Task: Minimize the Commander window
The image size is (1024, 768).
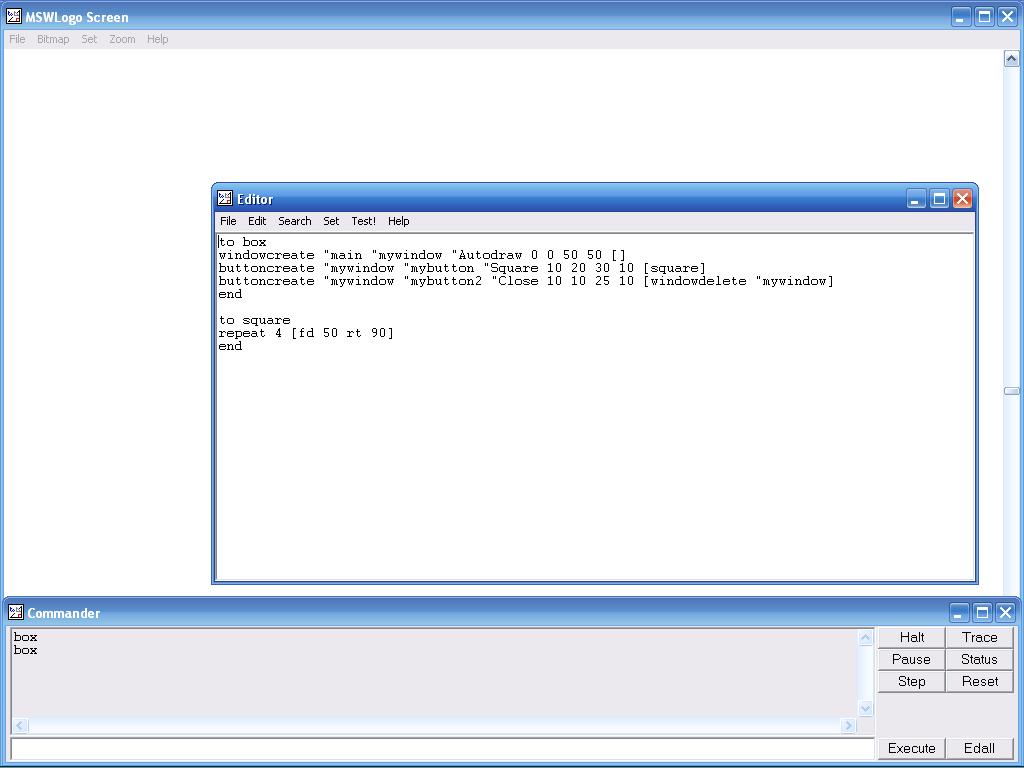Action: pyautogui.click(x=959, y=613)
